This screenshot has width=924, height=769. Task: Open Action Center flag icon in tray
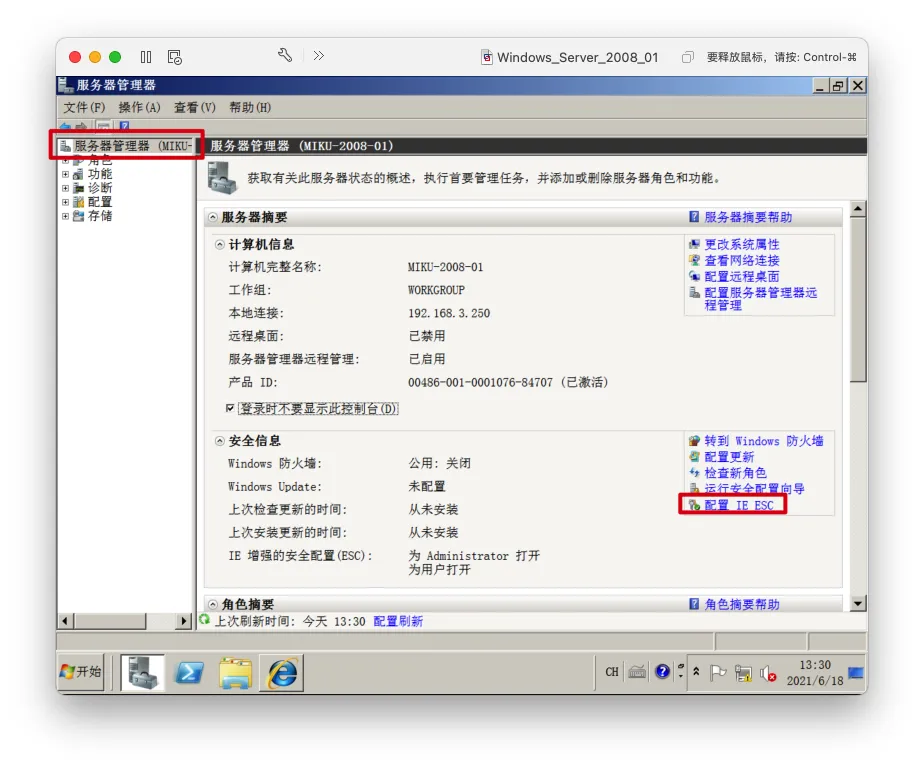click(x=718, y=672)
